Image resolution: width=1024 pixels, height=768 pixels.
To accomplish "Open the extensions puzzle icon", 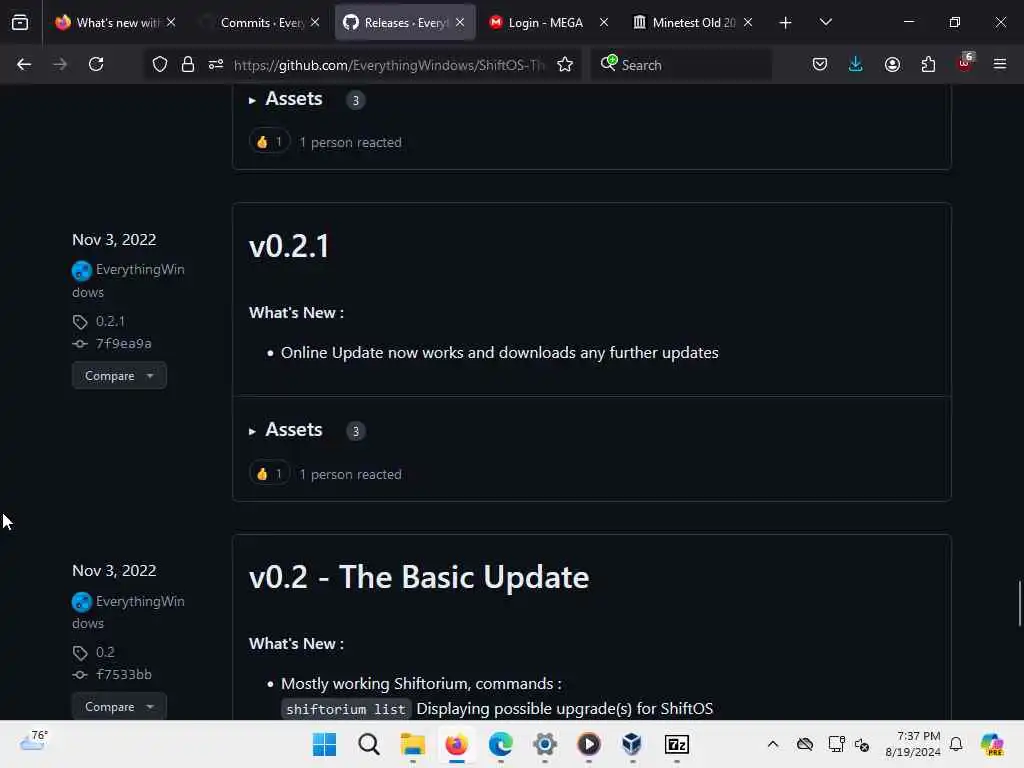I will coord(928,64).
